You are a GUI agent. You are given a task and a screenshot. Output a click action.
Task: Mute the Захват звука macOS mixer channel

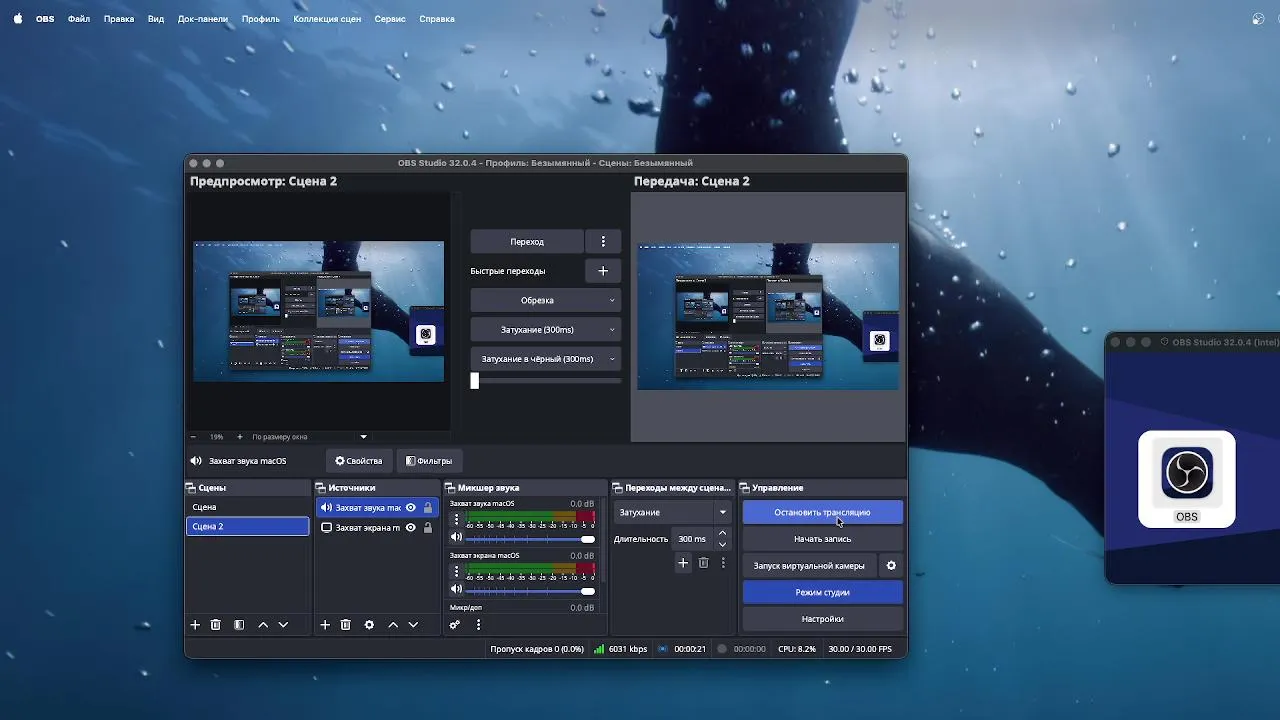[x=457, y=538]
